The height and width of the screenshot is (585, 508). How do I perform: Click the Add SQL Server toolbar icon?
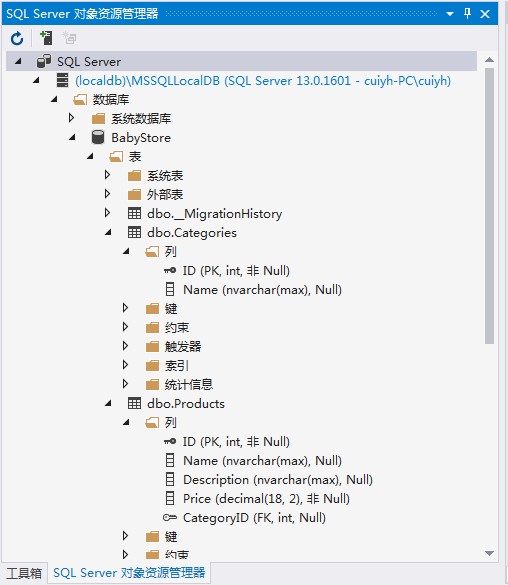tap(46, 38)
